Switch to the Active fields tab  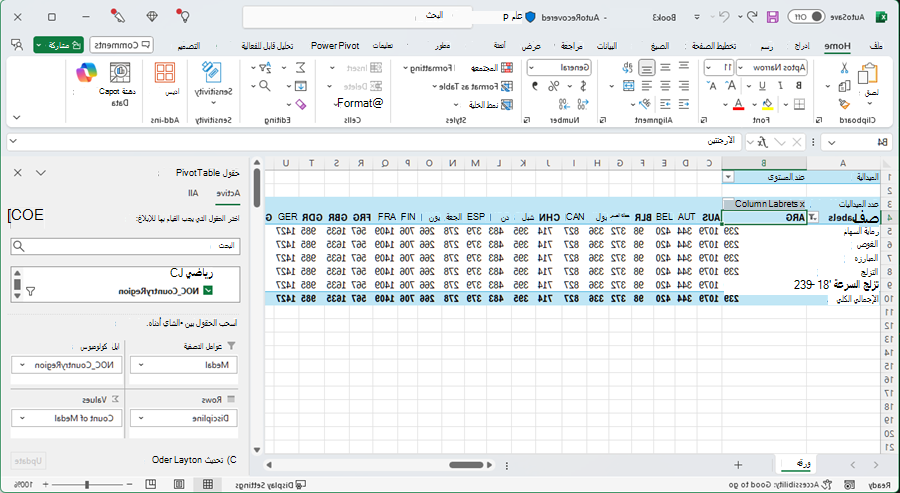228,193
